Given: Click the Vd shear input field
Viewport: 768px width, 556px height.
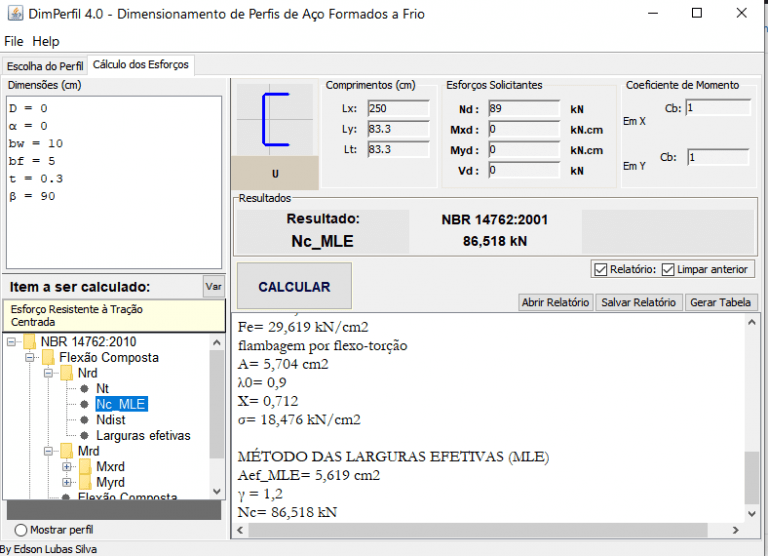Looking at the screenshot, I should coord(524,170).
